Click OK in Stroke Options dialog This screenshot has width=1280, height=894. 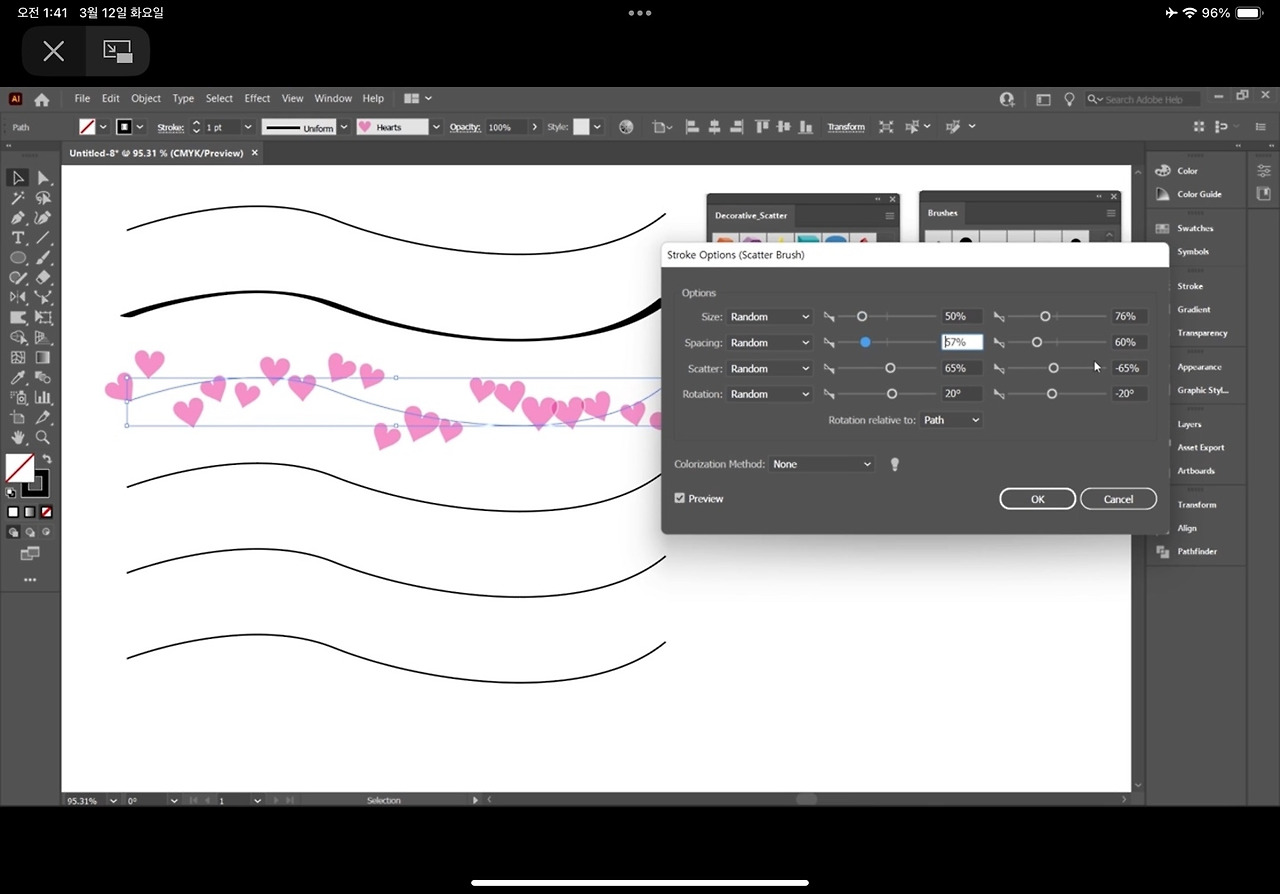click(x=1038, y=499)
